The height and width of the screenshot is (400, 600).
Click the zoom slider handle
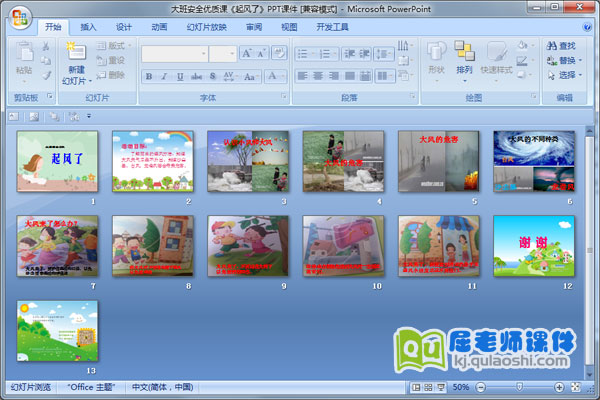(518, 386)
